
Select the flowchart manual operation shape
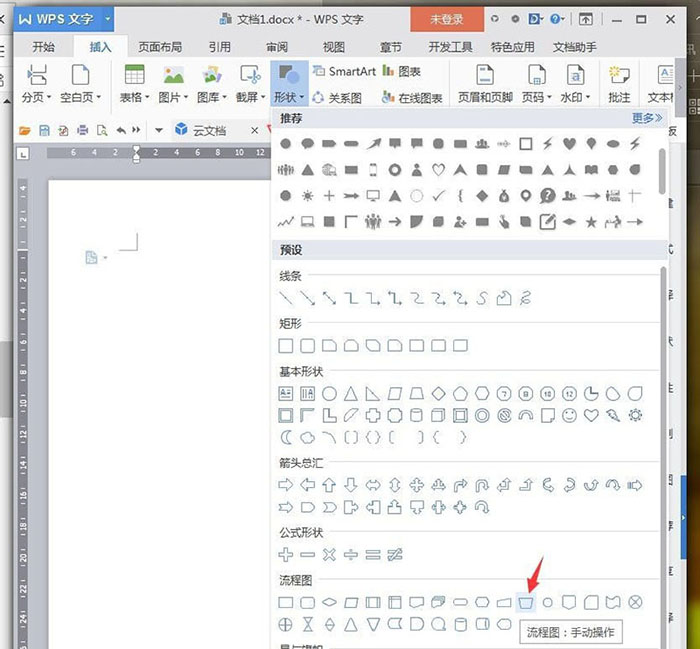click(x=525, y=603)
